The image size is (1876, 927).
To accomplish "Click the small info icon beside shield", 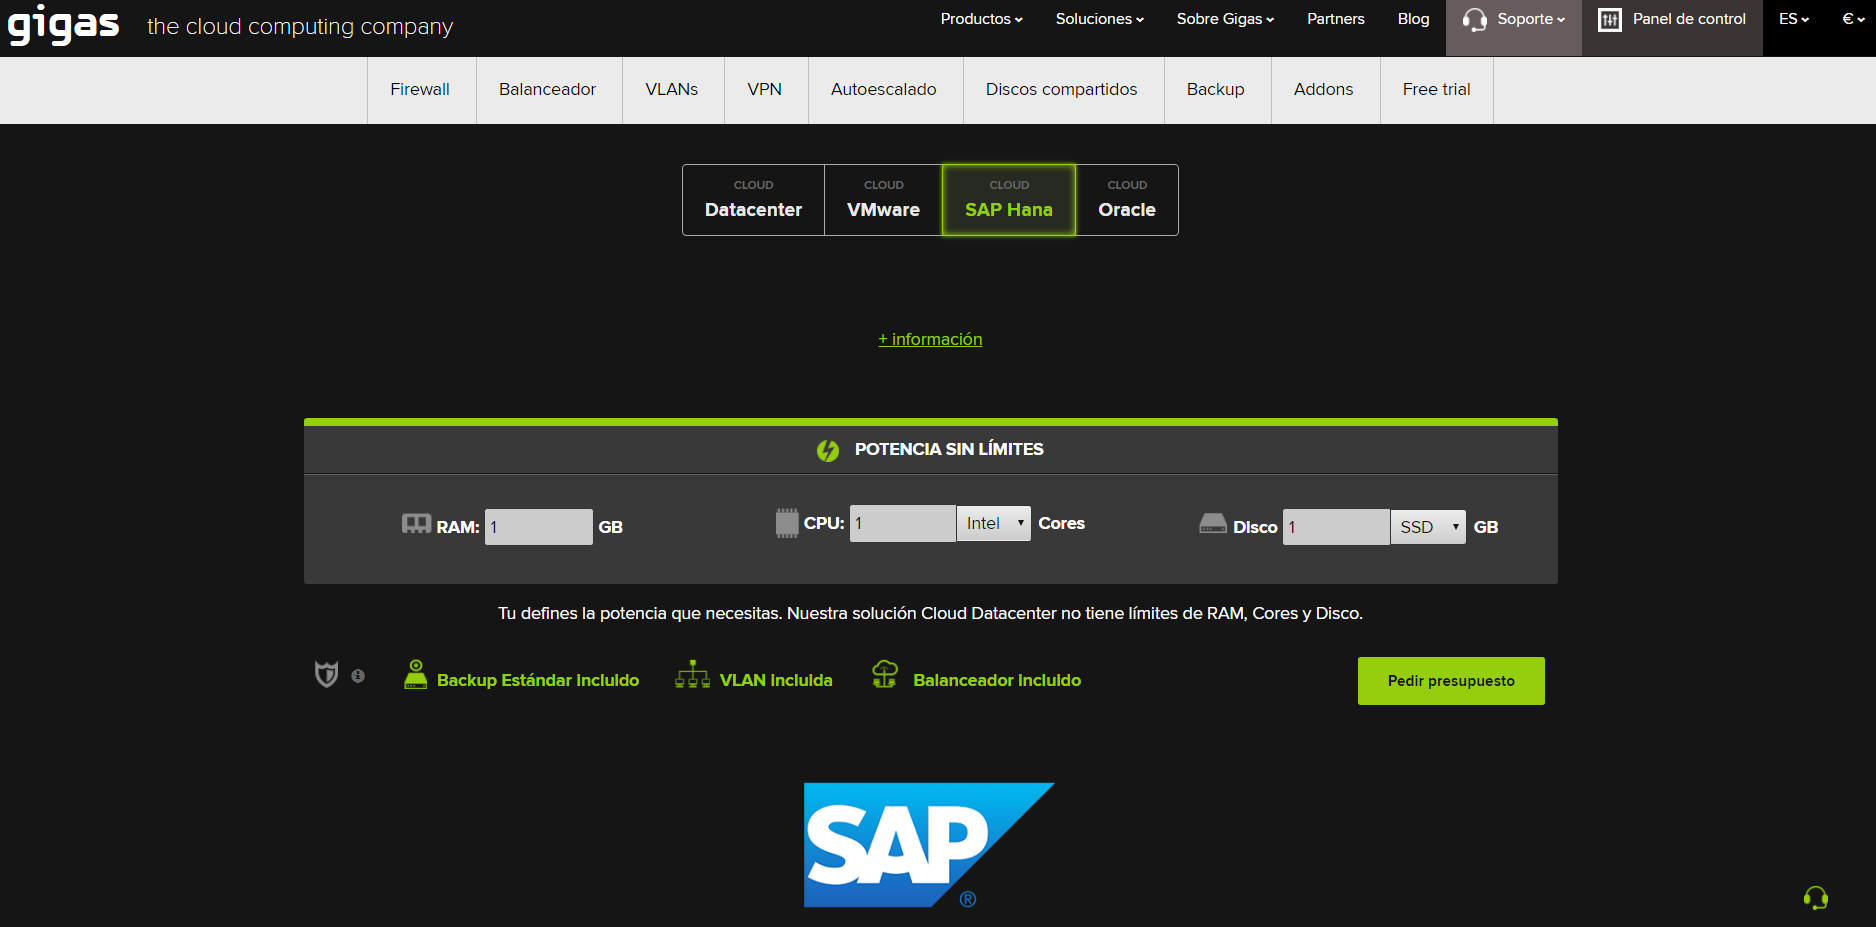I will 358,676.
